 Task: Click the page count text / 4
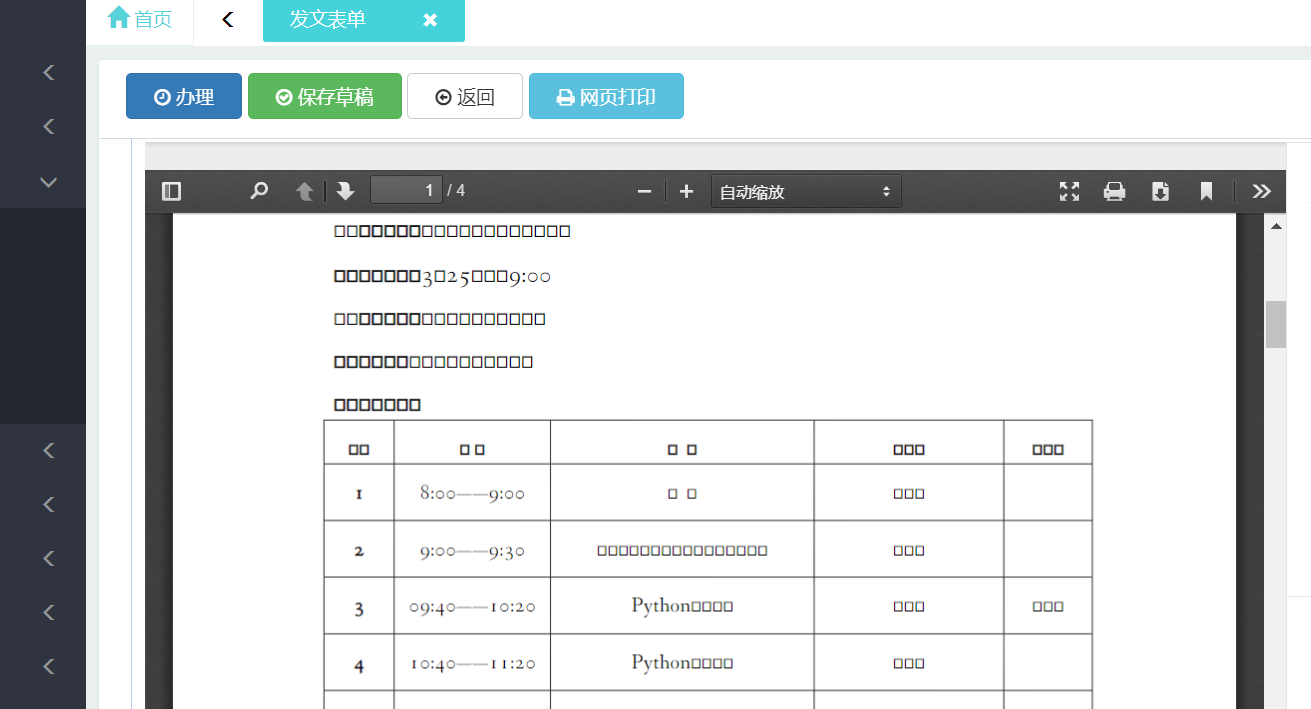(456, 190)
